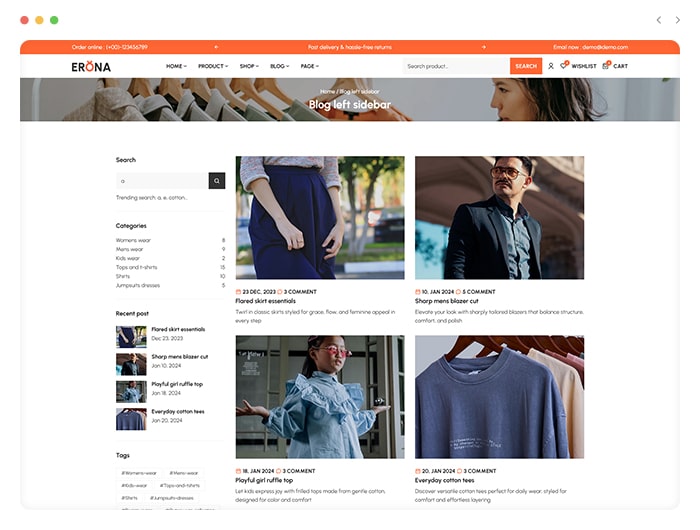The image size is (700, 530).
Task: Click the #Womens-wear tag
Action: click(x=139, y=472)
